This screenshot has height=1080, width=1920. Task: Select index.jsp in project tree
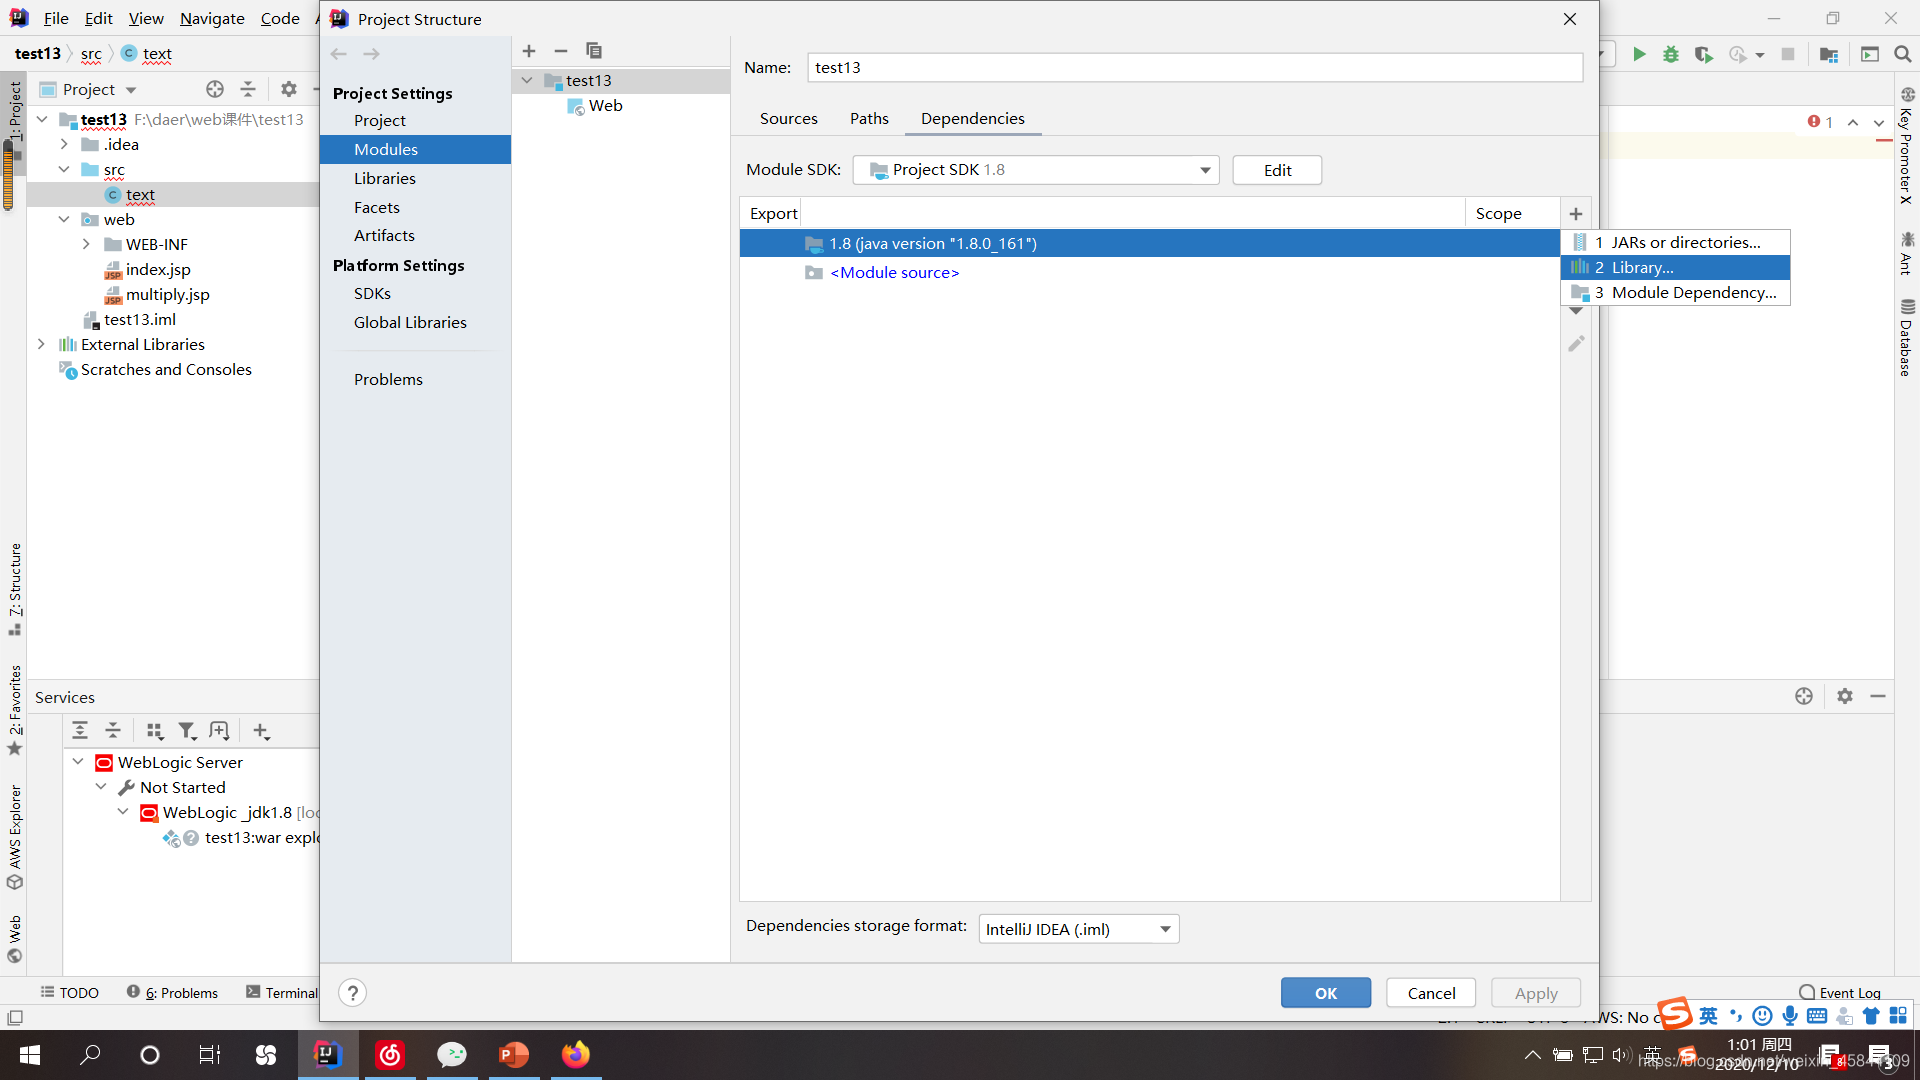point(157,270)
